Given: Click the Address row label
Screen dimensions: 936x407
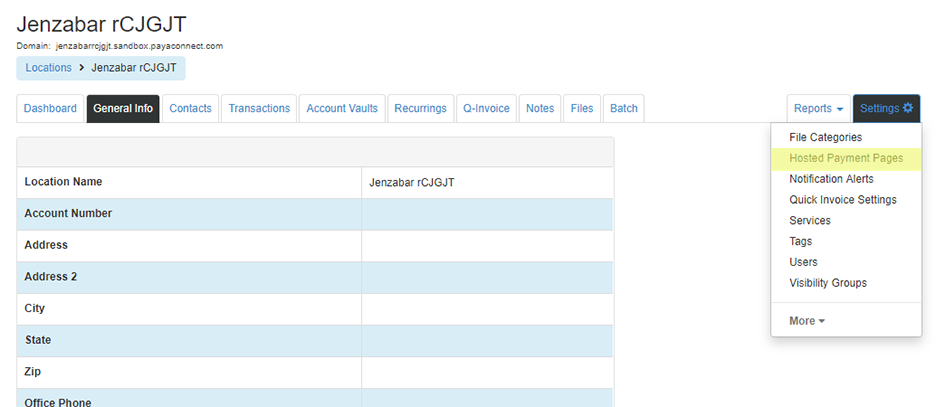Looking at the screenshot, I should (x=46, y=245).
